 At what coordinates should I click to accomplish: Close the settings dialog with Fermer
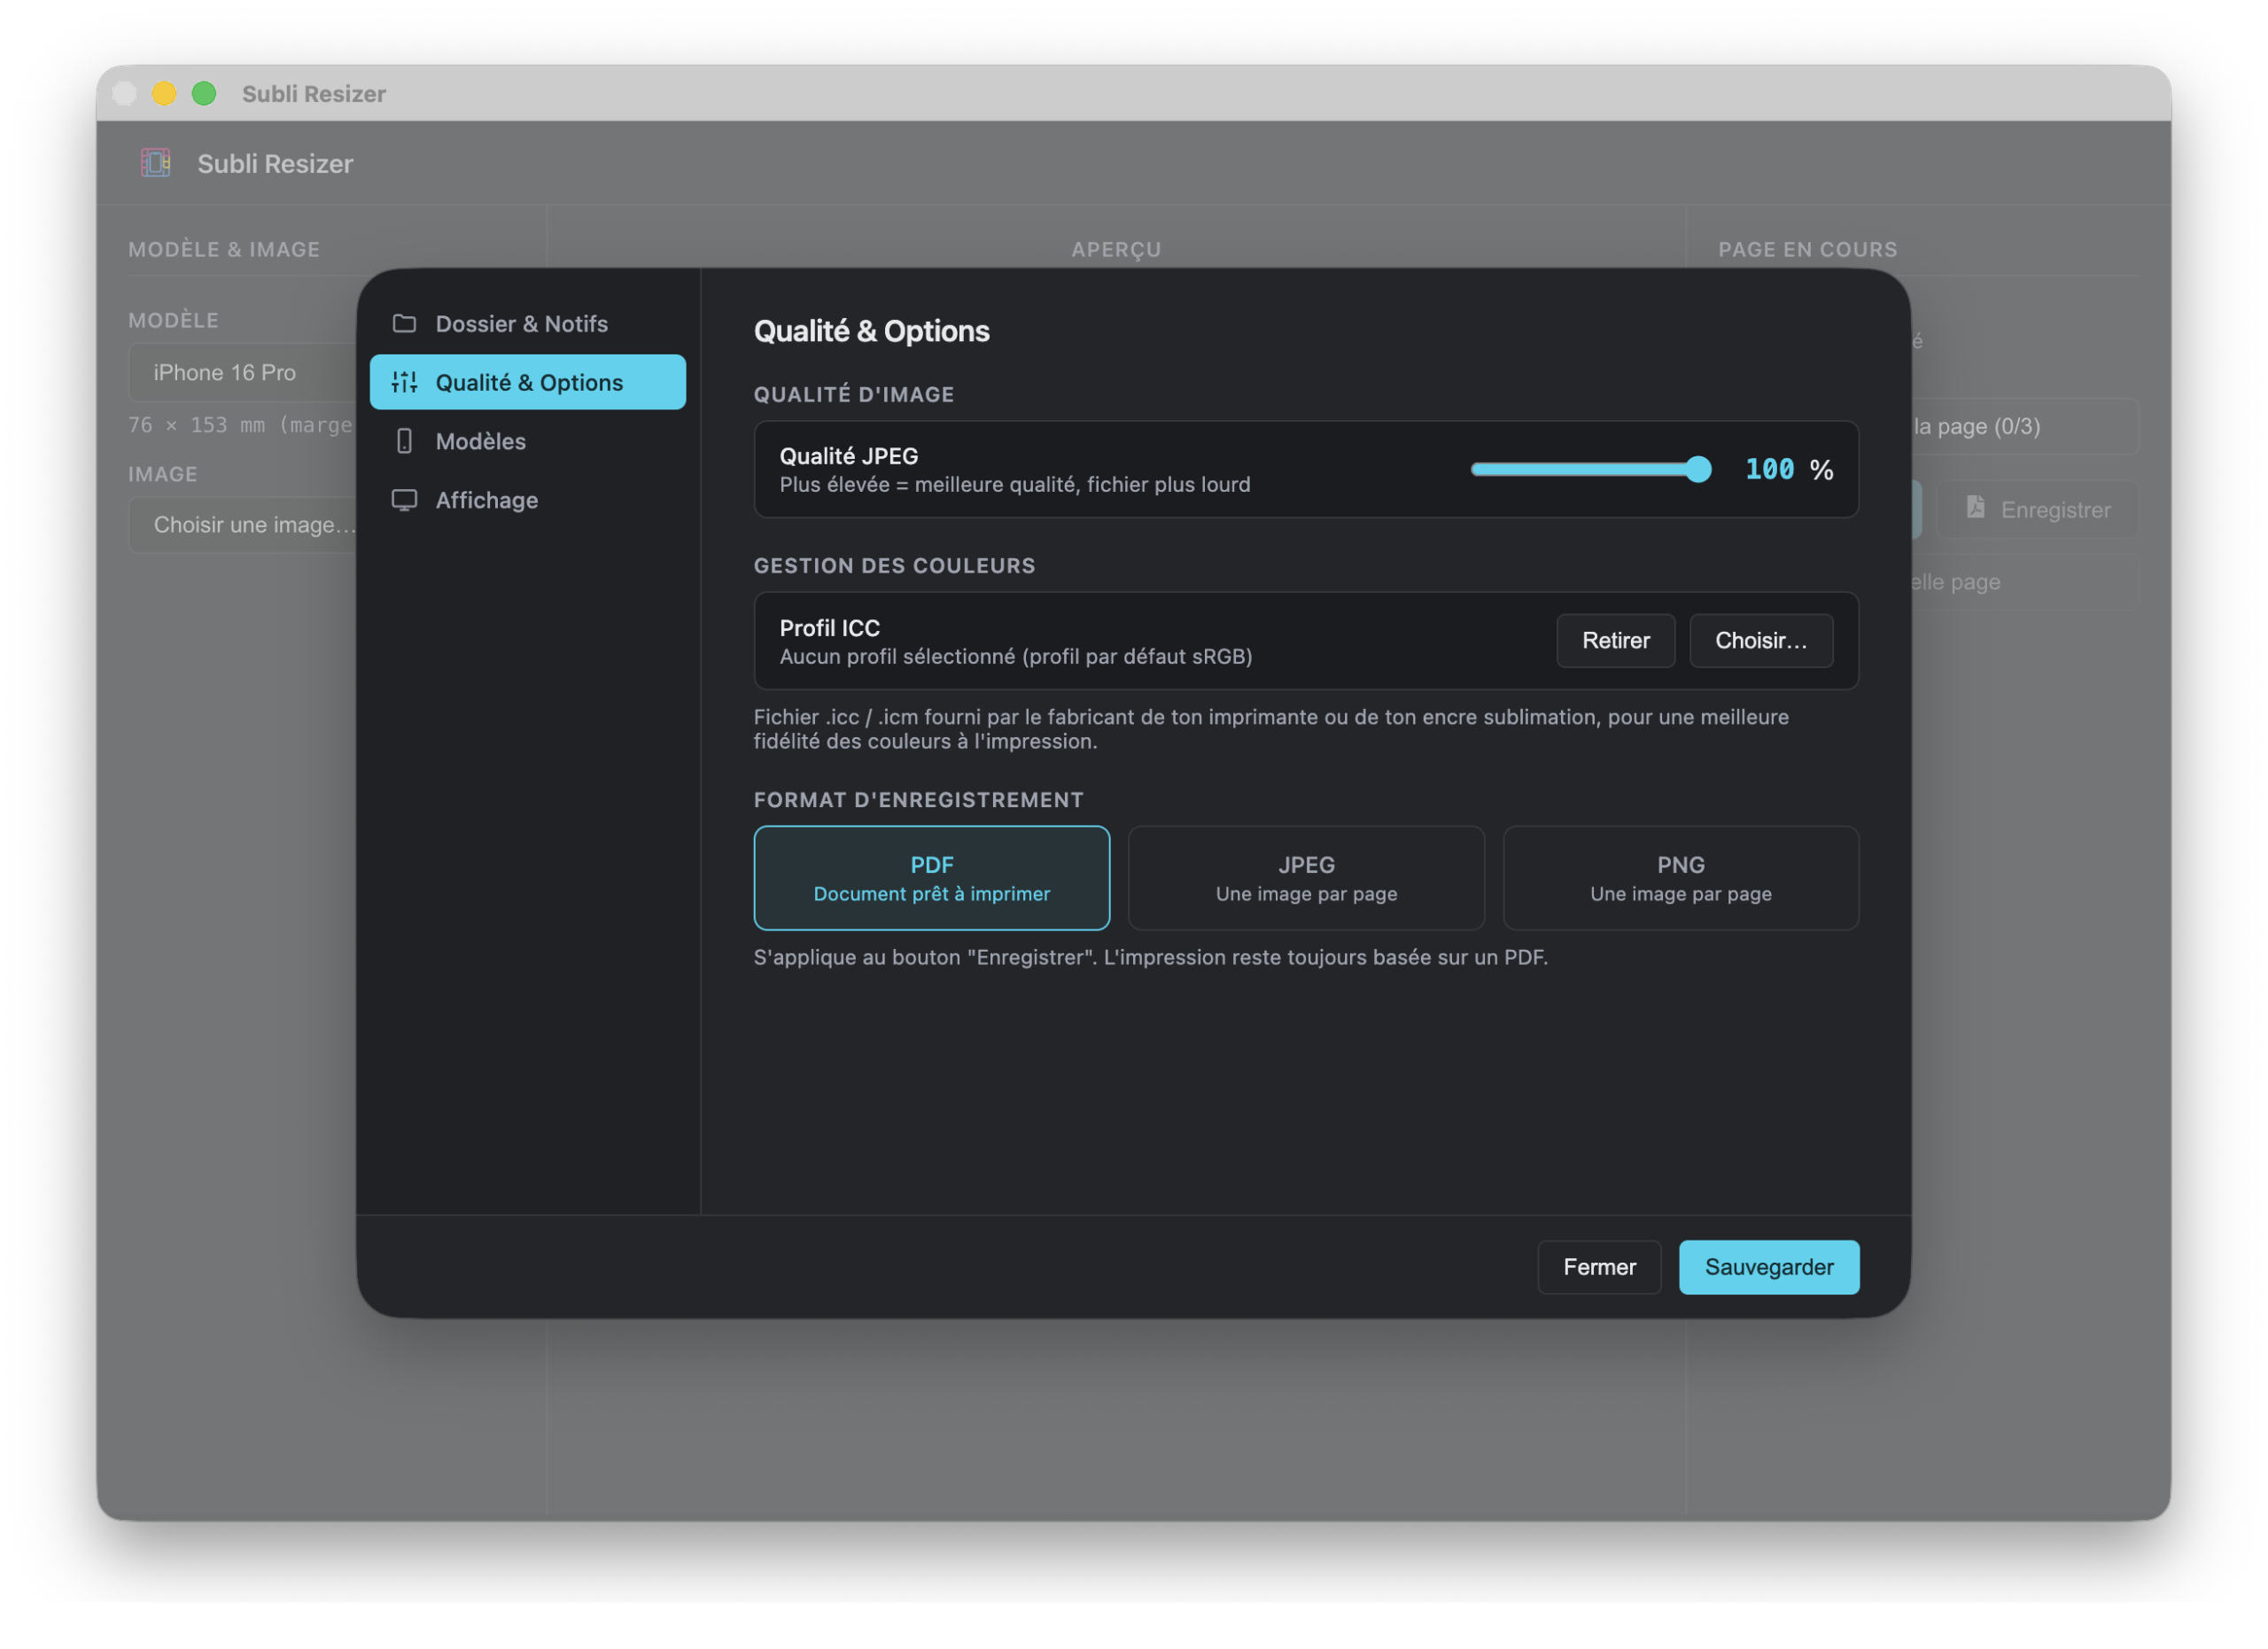(x=1599, y=1268)
